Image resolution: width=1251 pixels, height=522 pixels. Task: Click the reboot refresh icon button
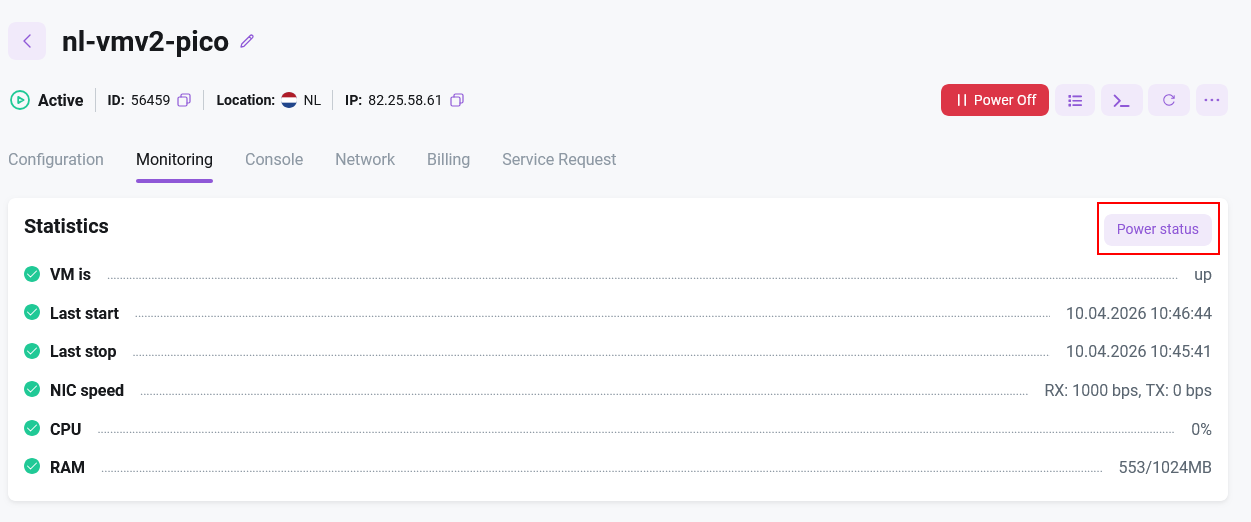[x=1168, y=100]
